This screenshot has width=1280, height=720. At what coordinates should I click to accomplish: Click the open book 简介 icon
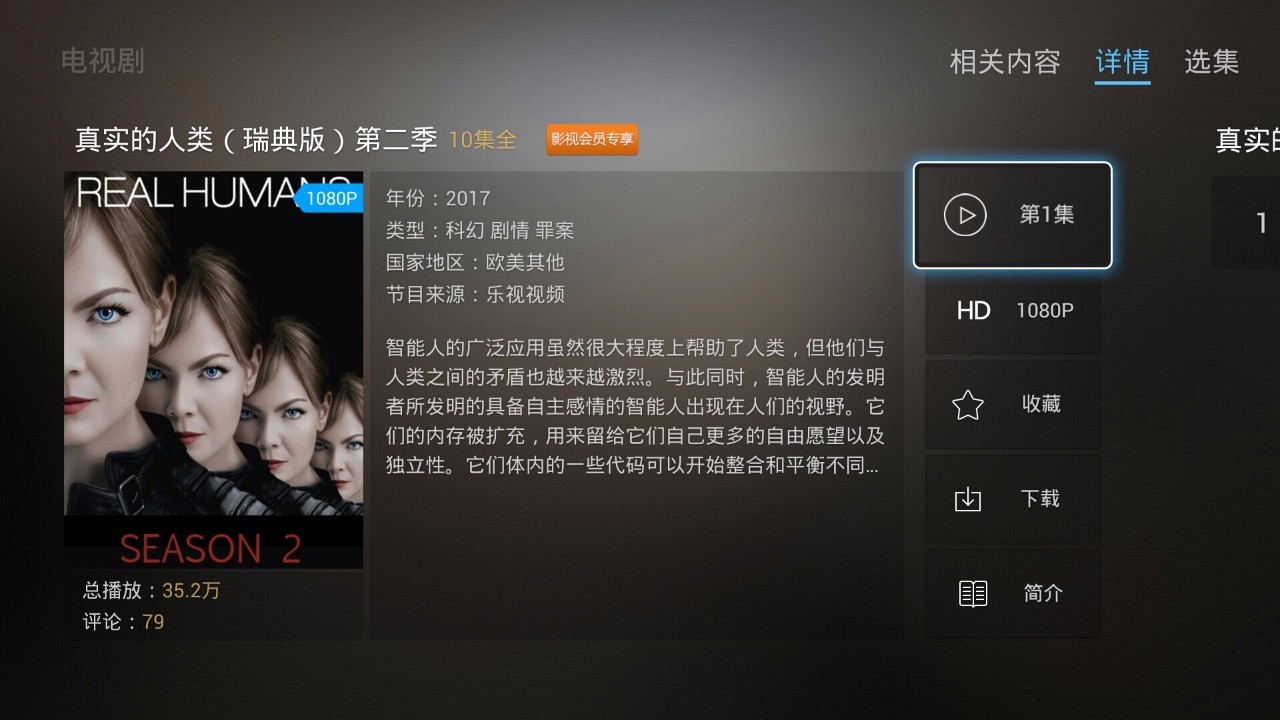pos(973,593)
